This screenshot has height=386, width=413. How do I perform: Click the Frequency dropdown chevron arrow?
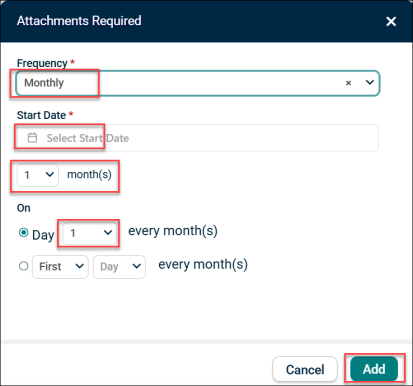coord(370,82)
